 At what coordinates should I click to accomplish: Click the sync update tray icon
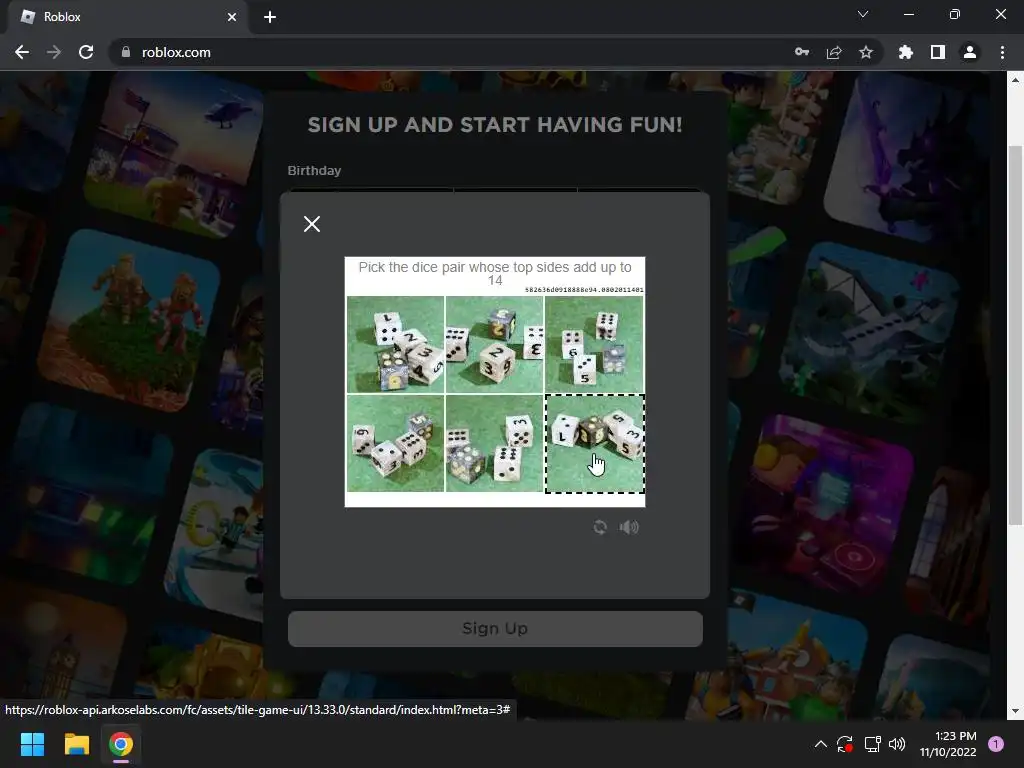[x=845, y=744]
